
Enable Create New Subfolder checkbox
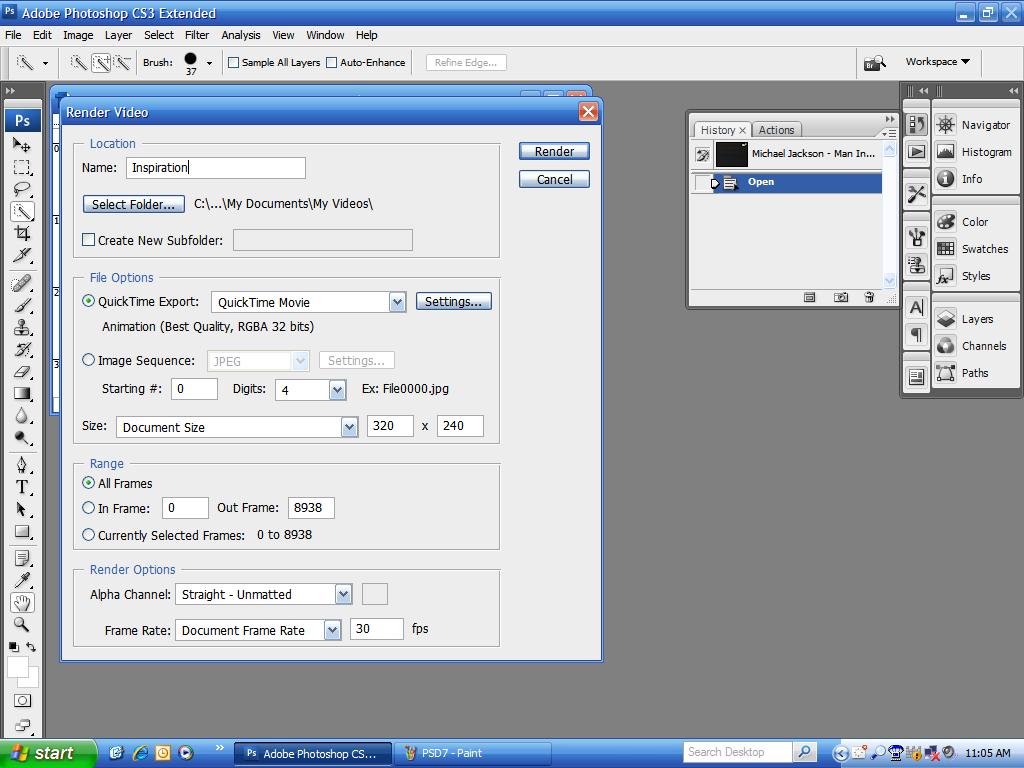(89, 240)
